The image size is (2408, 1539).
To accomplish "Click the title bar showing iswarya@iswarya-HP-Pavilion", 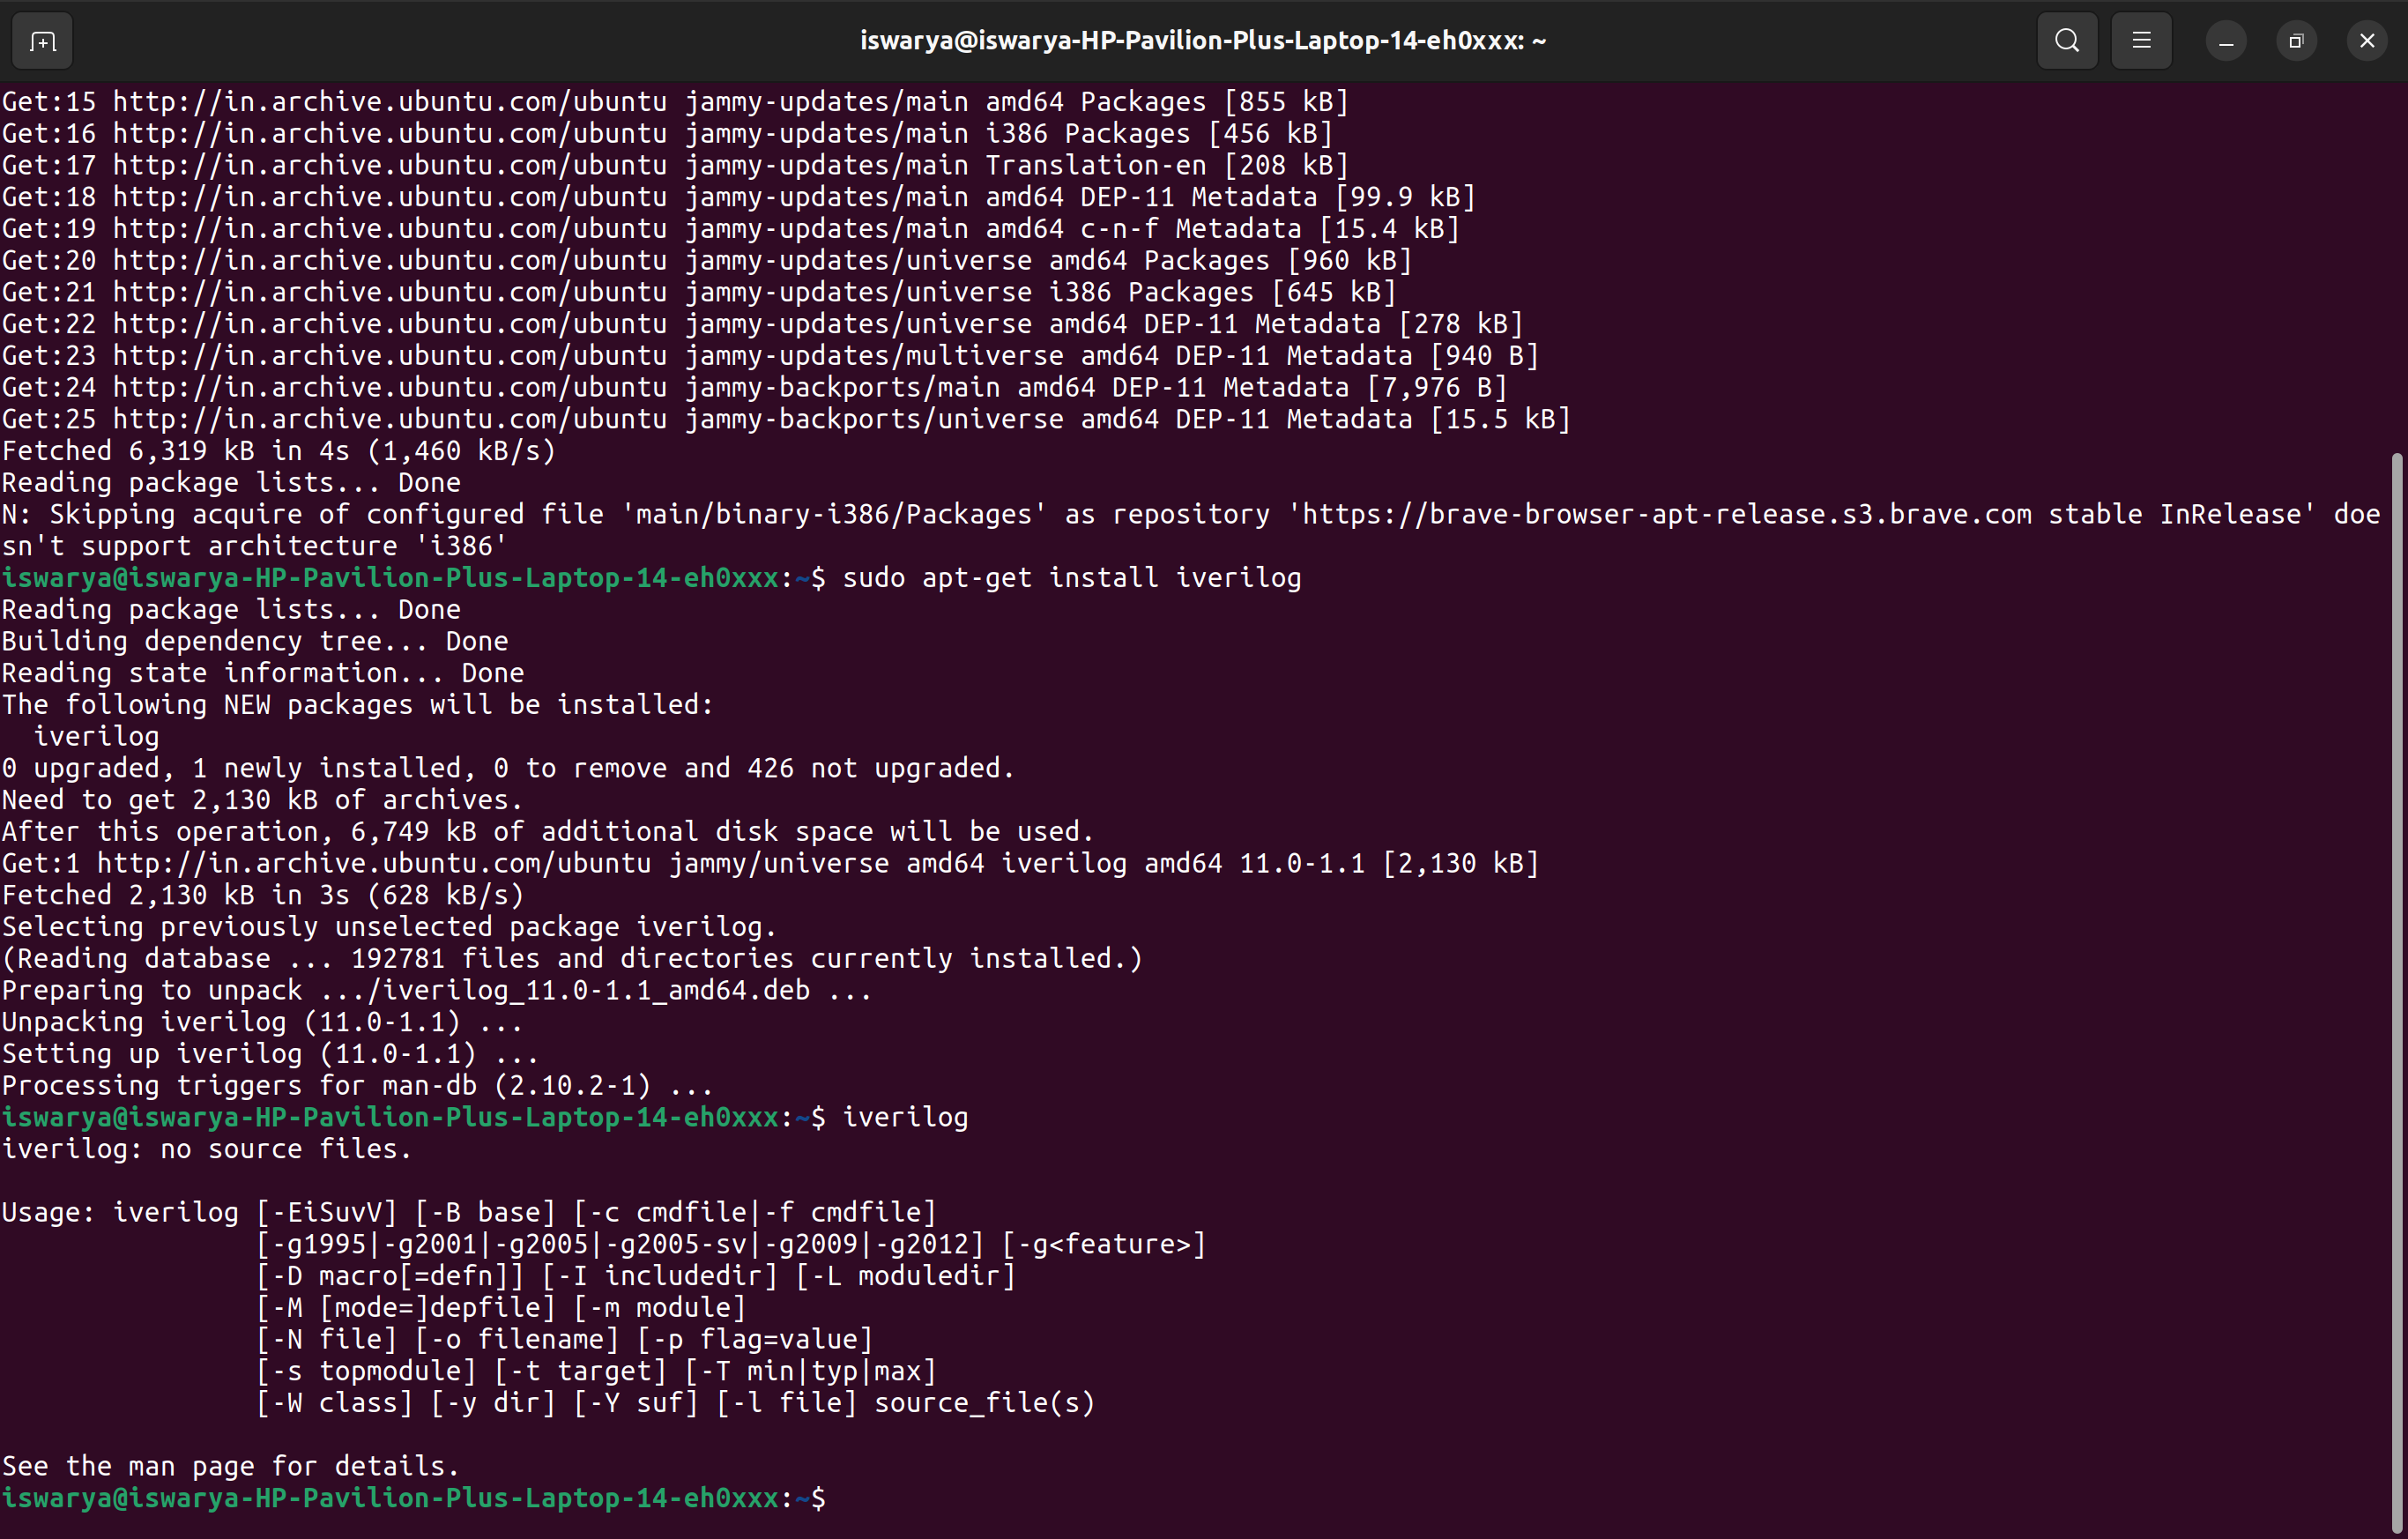I will click(1202, 40).
